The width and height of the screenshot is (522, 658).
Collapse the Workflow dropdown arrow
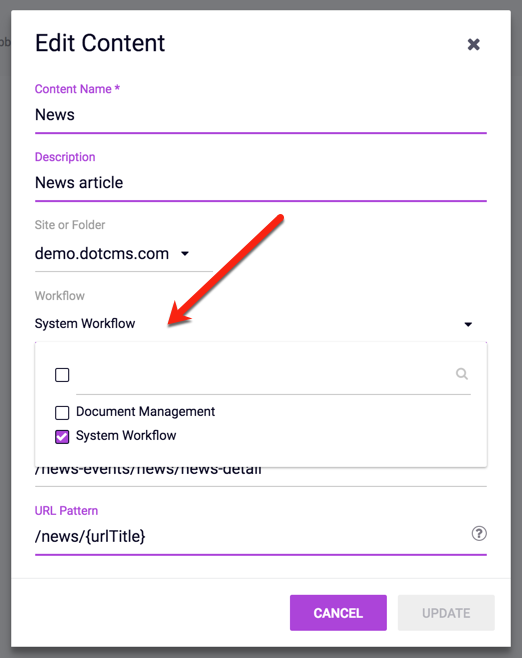click(468, 324)
